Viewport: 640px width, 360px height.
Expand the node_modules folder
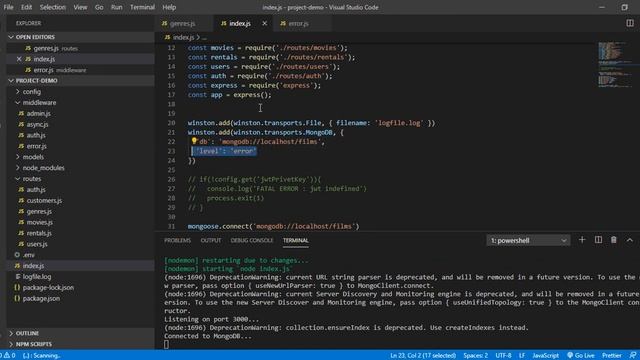pos(80,168)
